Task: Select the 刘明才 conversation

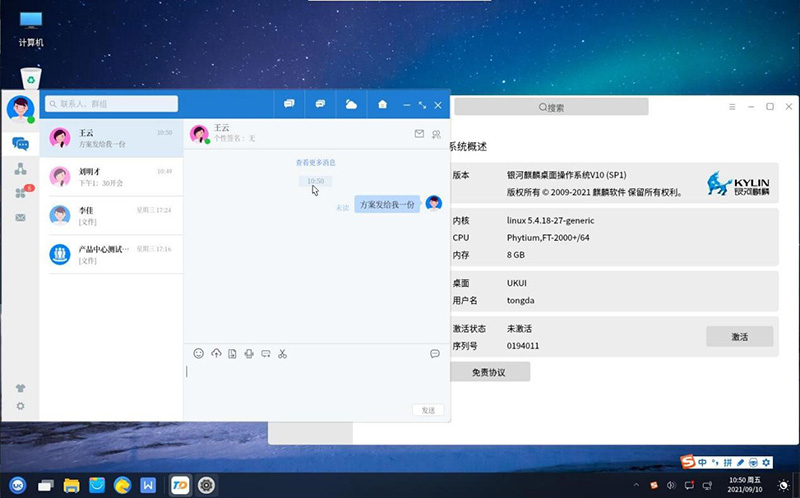Action: click(x=111, y=177)
